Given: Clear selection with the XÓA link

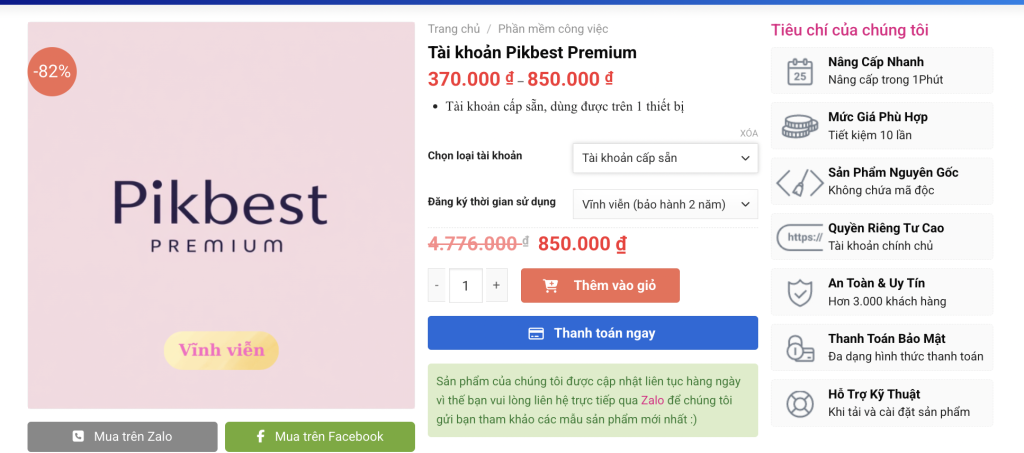Looking at the screenshot, I should 748,133.
